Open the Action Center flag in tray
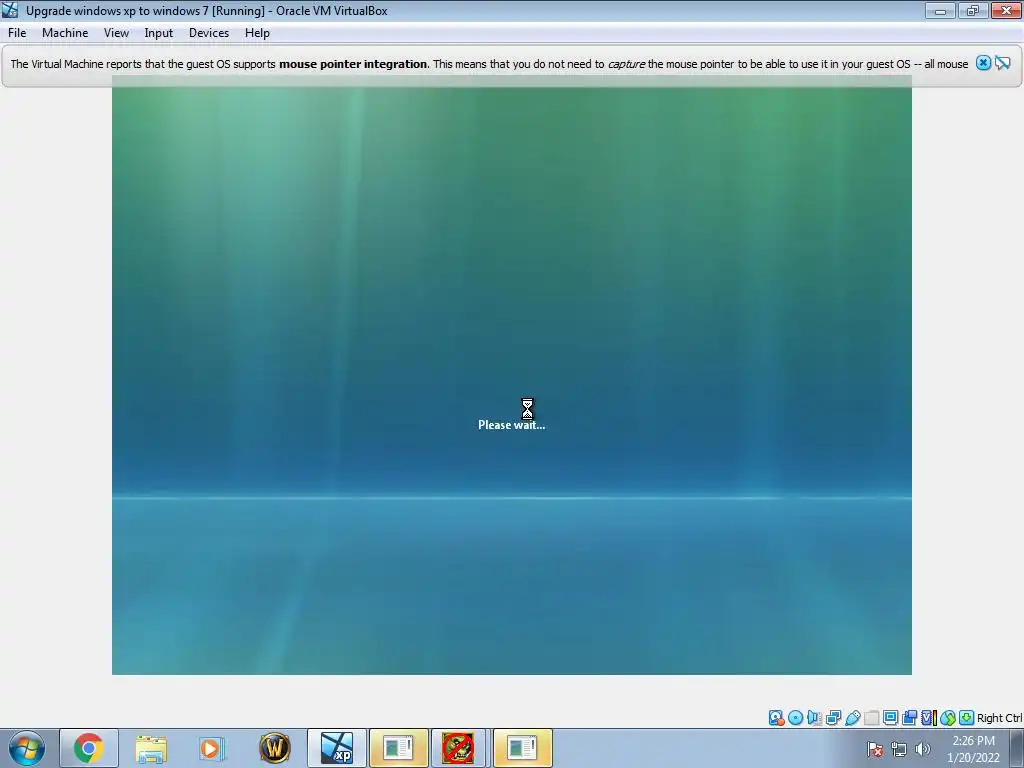The height and width of the screenshot is (768, 1024). 875,749
